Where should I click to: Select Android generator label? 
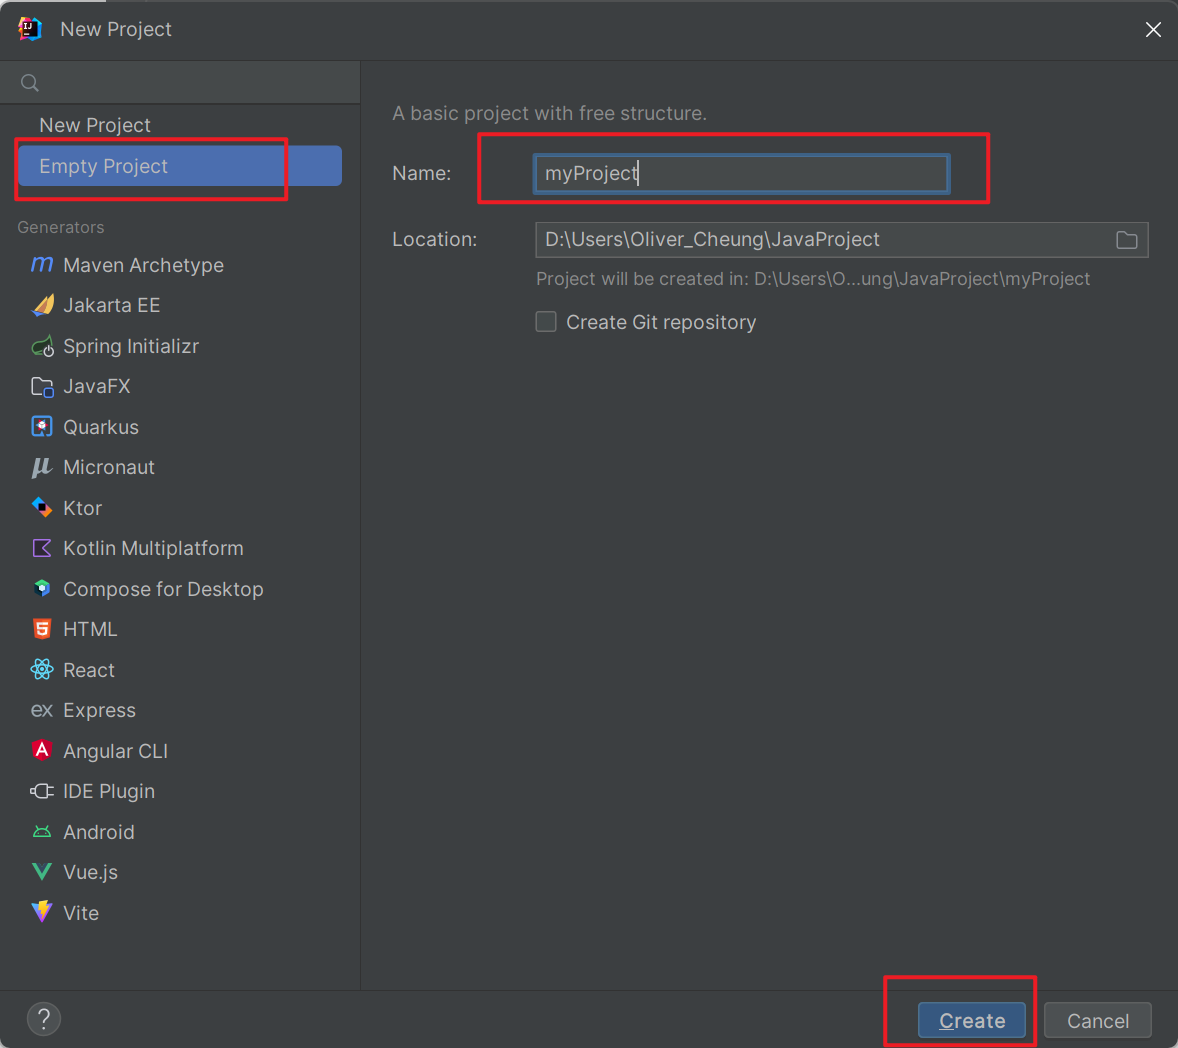[98, 832]
